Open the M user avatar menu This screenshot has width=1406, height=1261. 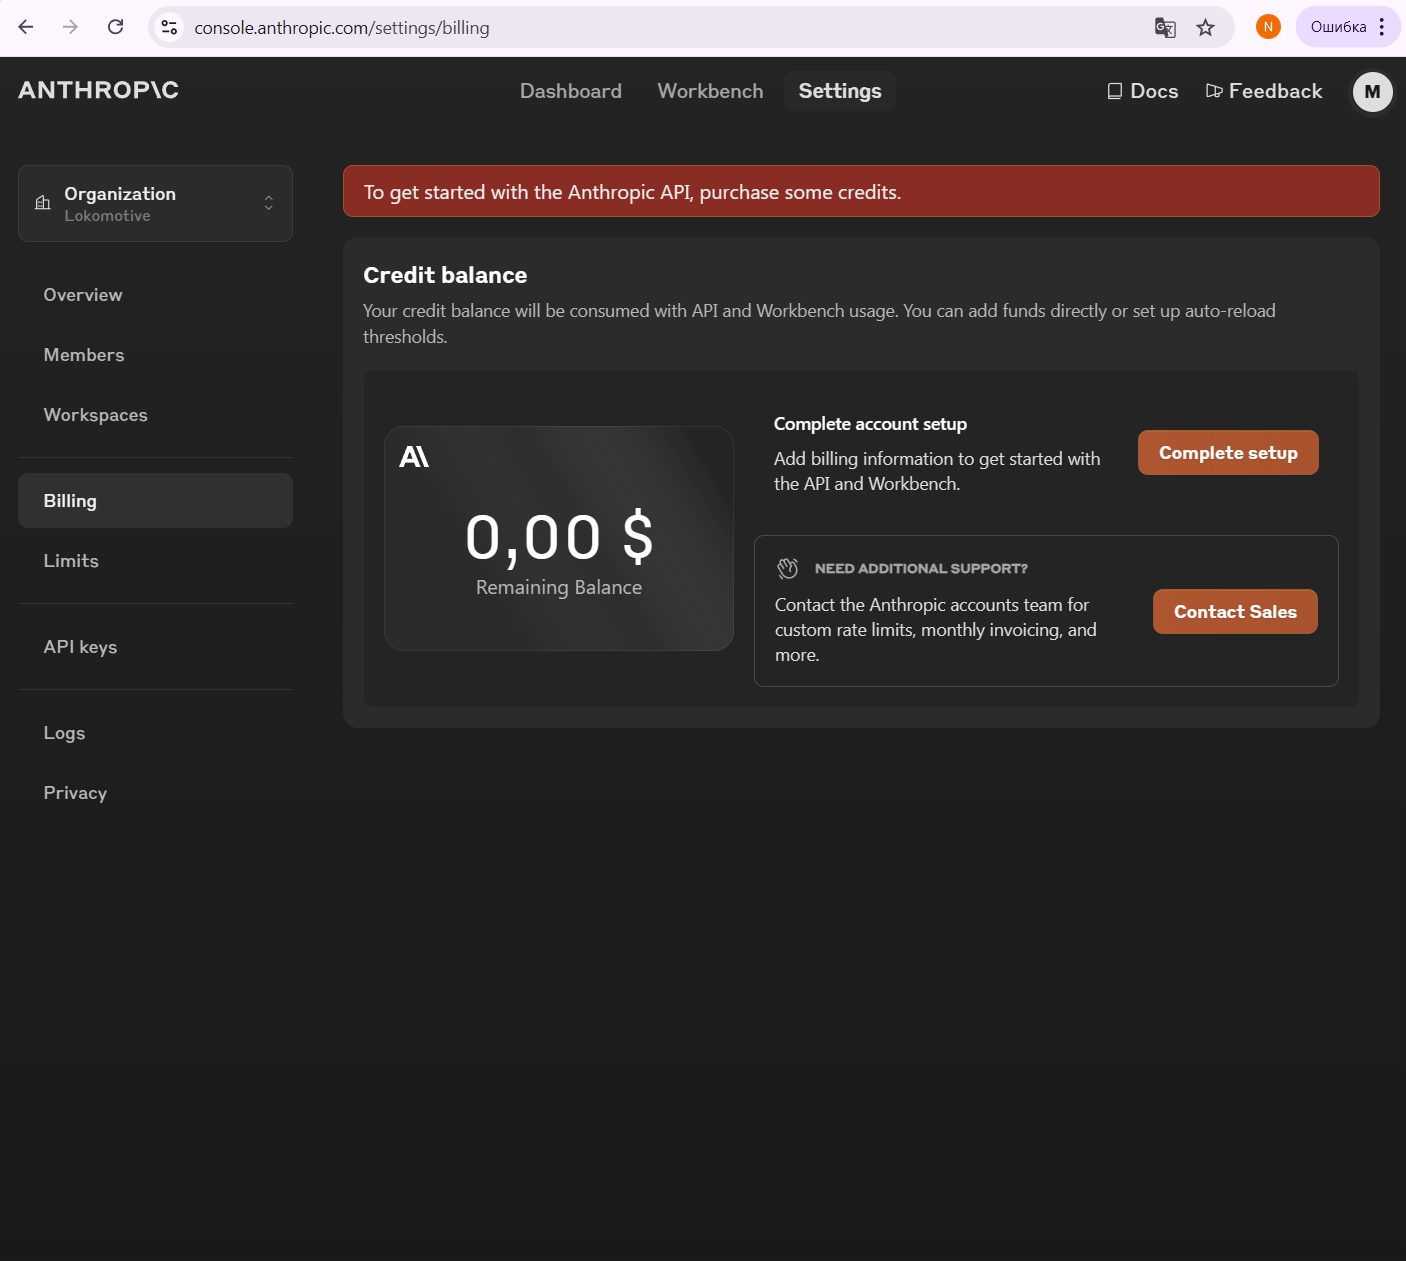(1372, 91)
